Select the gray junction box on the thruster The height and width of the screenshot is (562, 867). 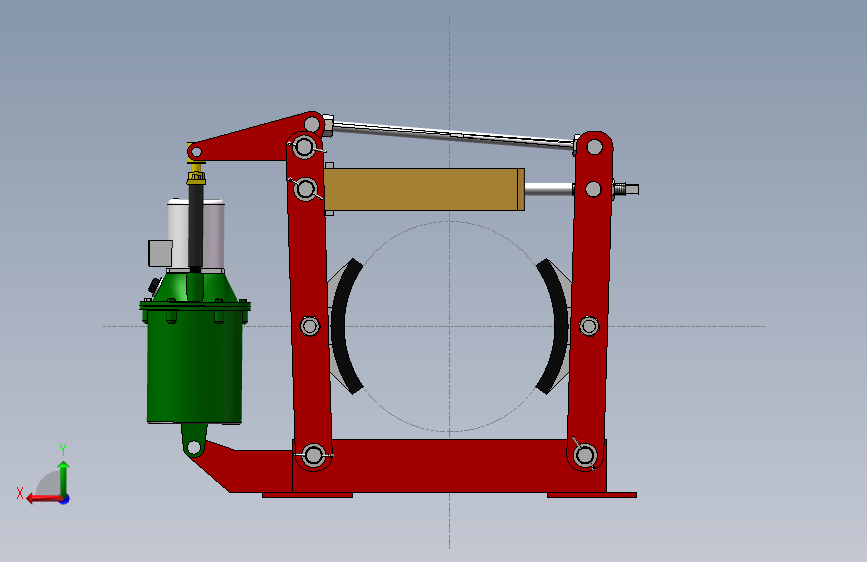[x=160, y=253]
